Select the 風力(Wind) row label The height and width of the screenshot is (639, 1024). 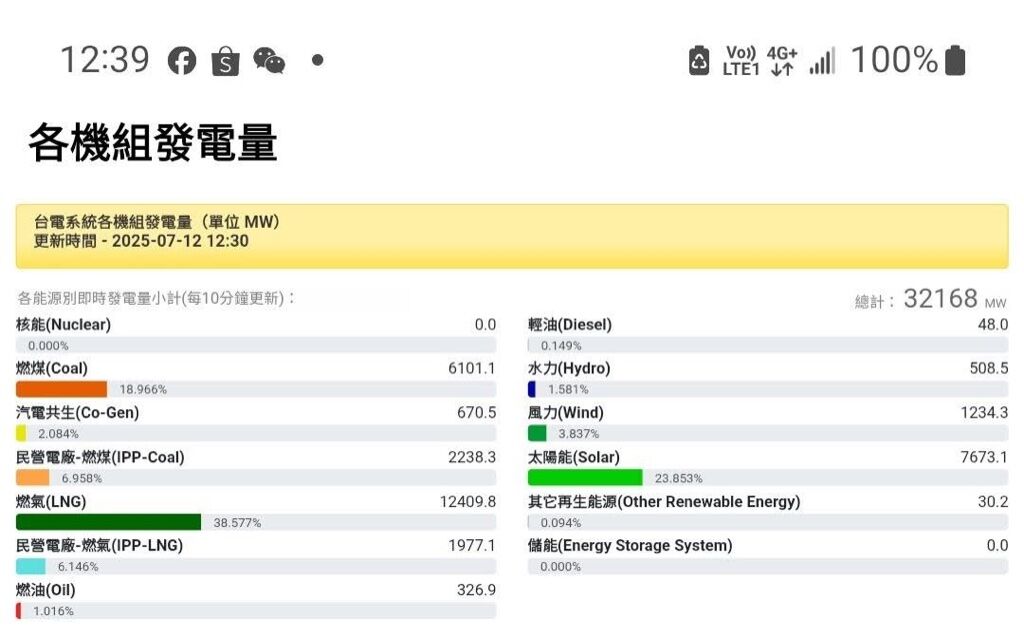pyautogui.click(x=566, y=413)
